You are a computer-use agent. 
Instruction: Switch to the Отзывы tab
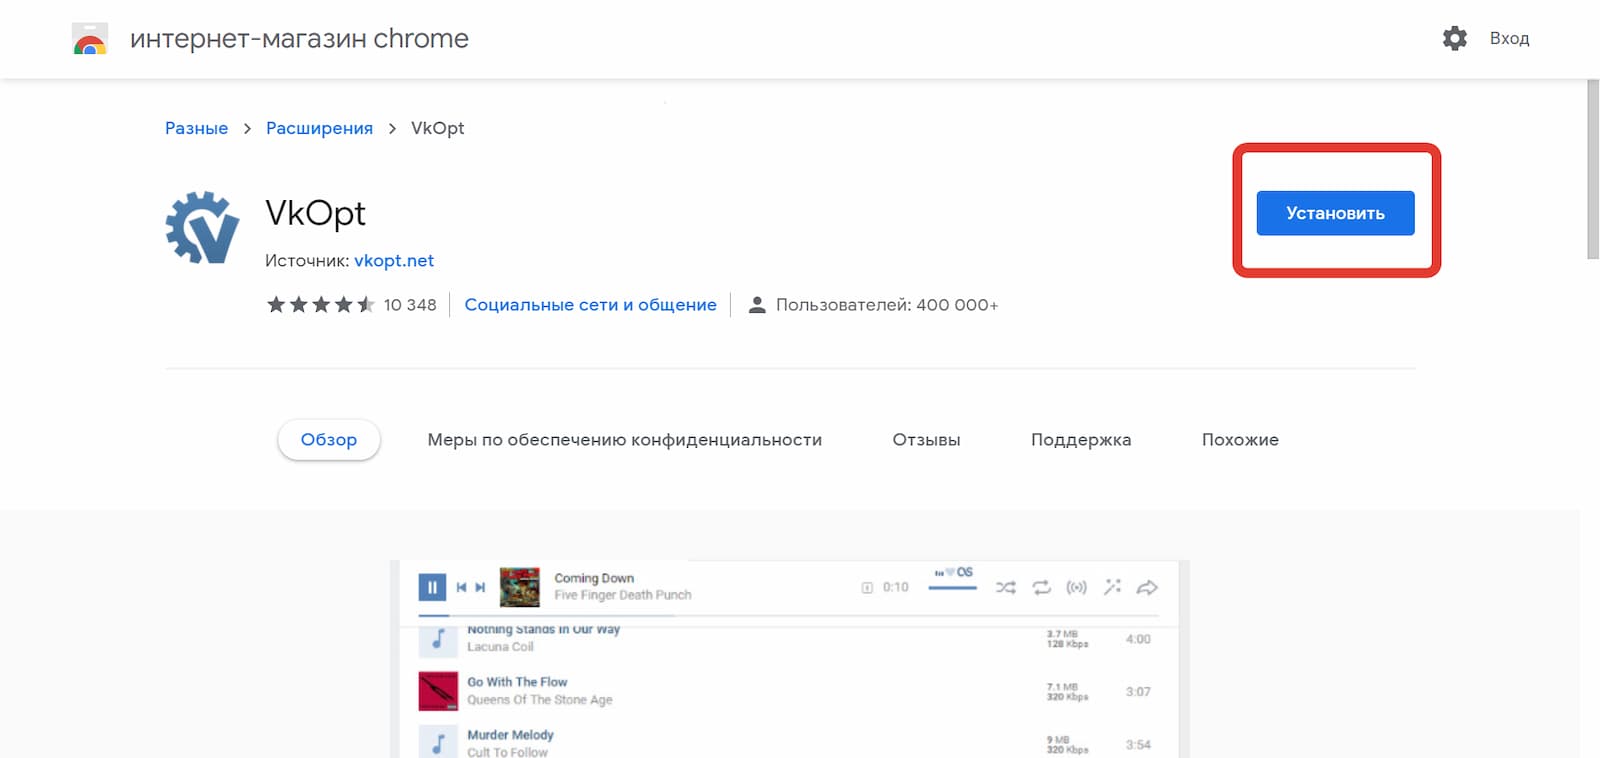click(926, 440)
